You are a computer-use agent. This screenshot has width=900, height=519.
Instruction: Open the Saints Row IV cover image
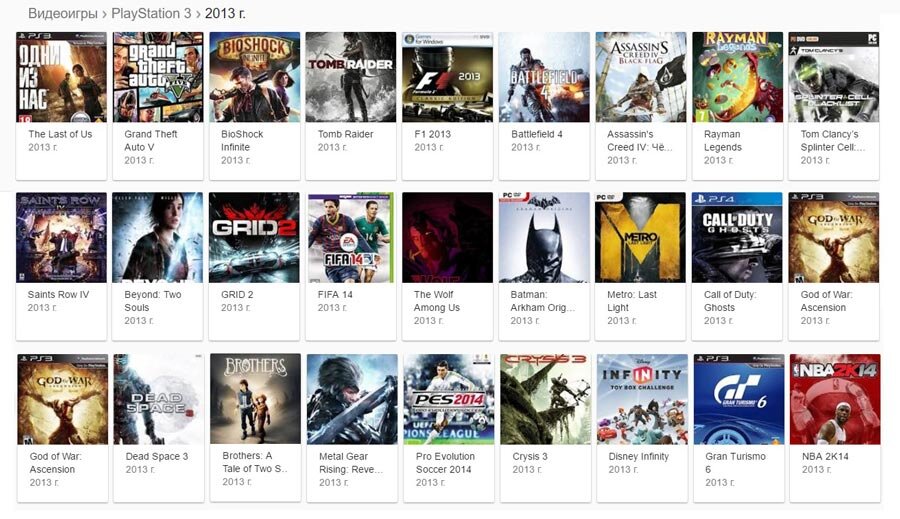[x=61, y=238]
